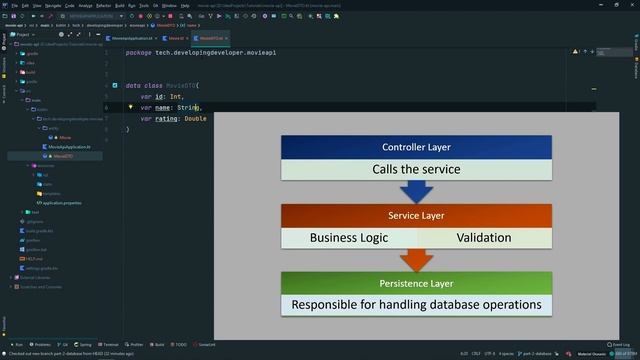Click the gutter icon beside data class
The image size is (640, 360).
click(x=115, y=85)
